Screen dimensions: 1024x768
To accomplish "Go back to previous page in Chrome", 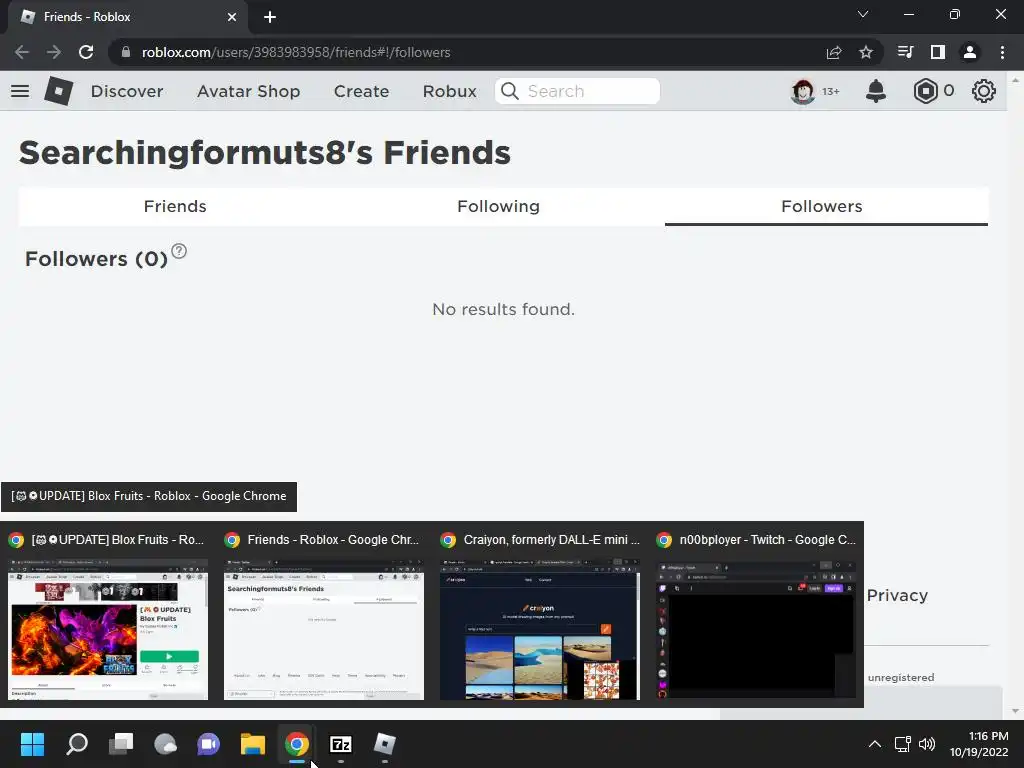I will (22, 52).
